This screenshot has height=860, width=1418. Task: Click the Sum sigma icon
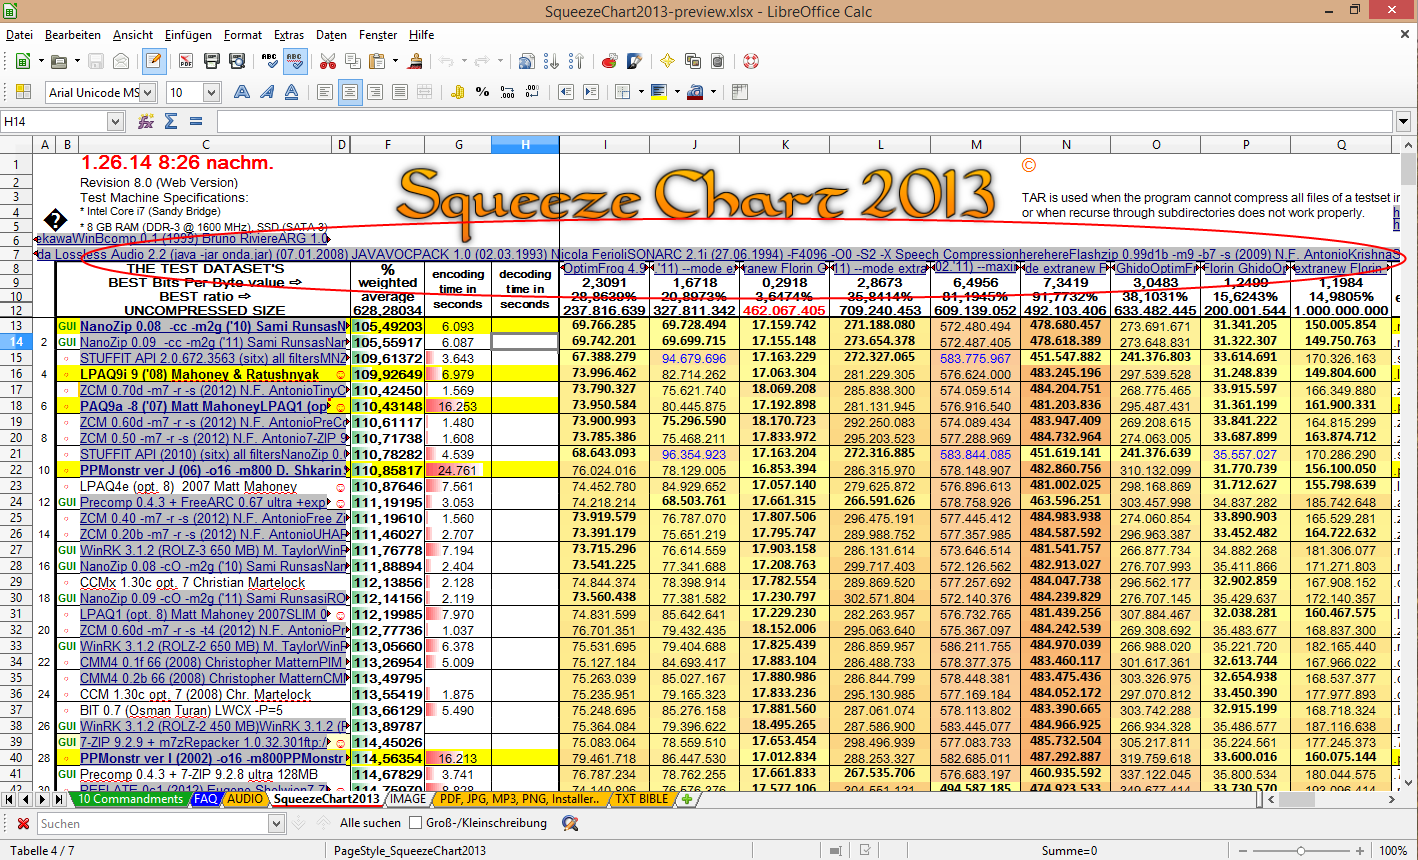(x=171, y=121)
